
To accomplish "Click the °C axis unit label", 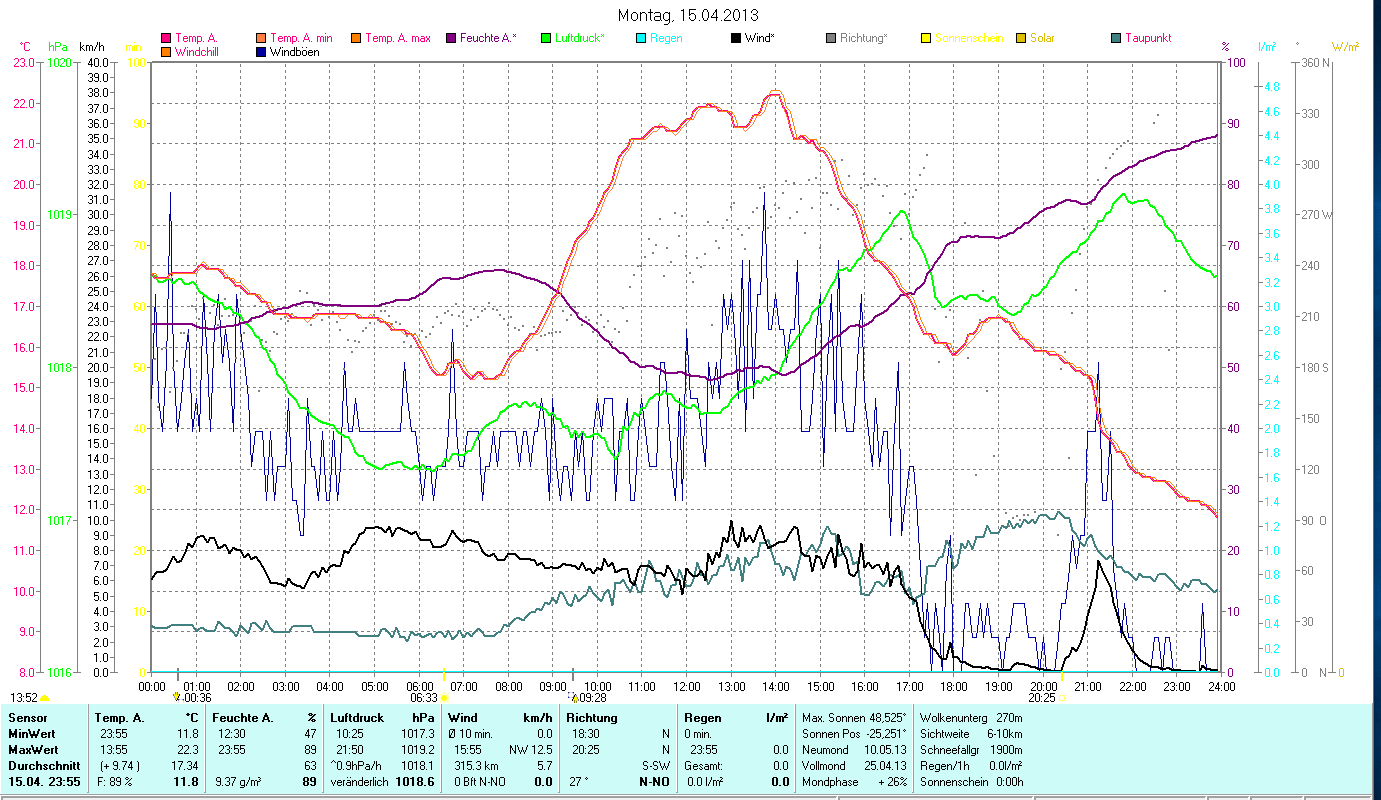I will coord(25,47).
